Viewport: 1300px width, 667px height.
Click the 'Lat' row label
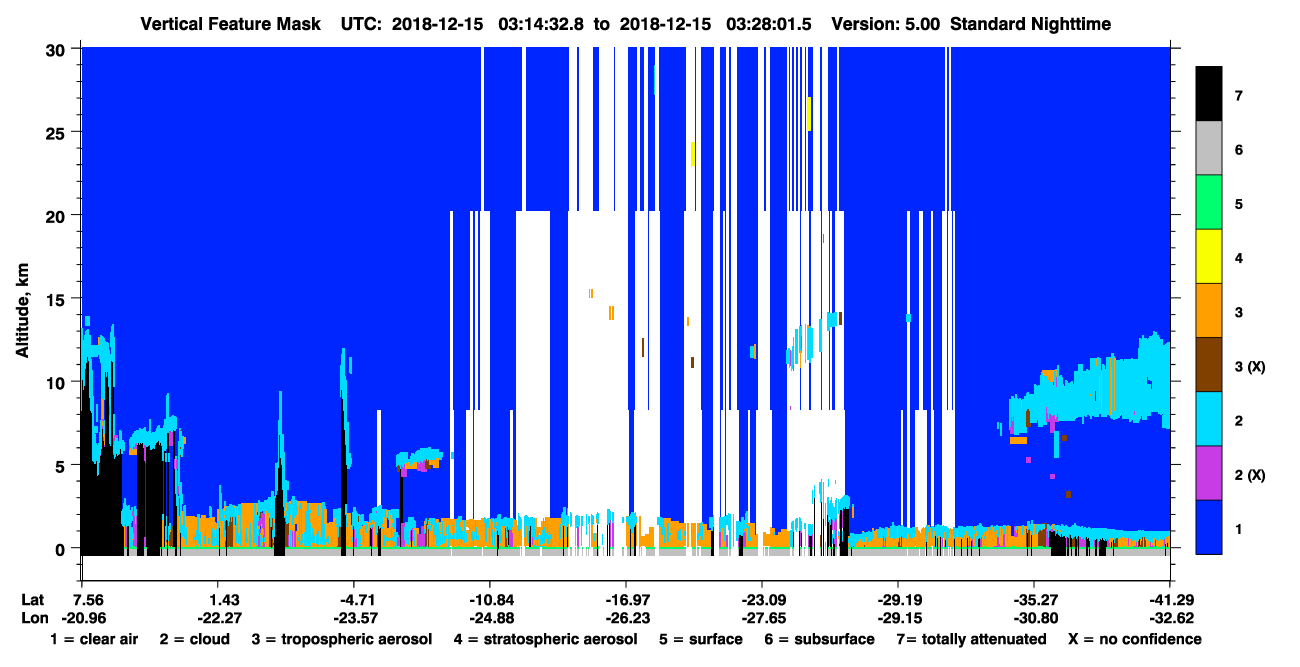pyautogui.click(x=33, y=599)
